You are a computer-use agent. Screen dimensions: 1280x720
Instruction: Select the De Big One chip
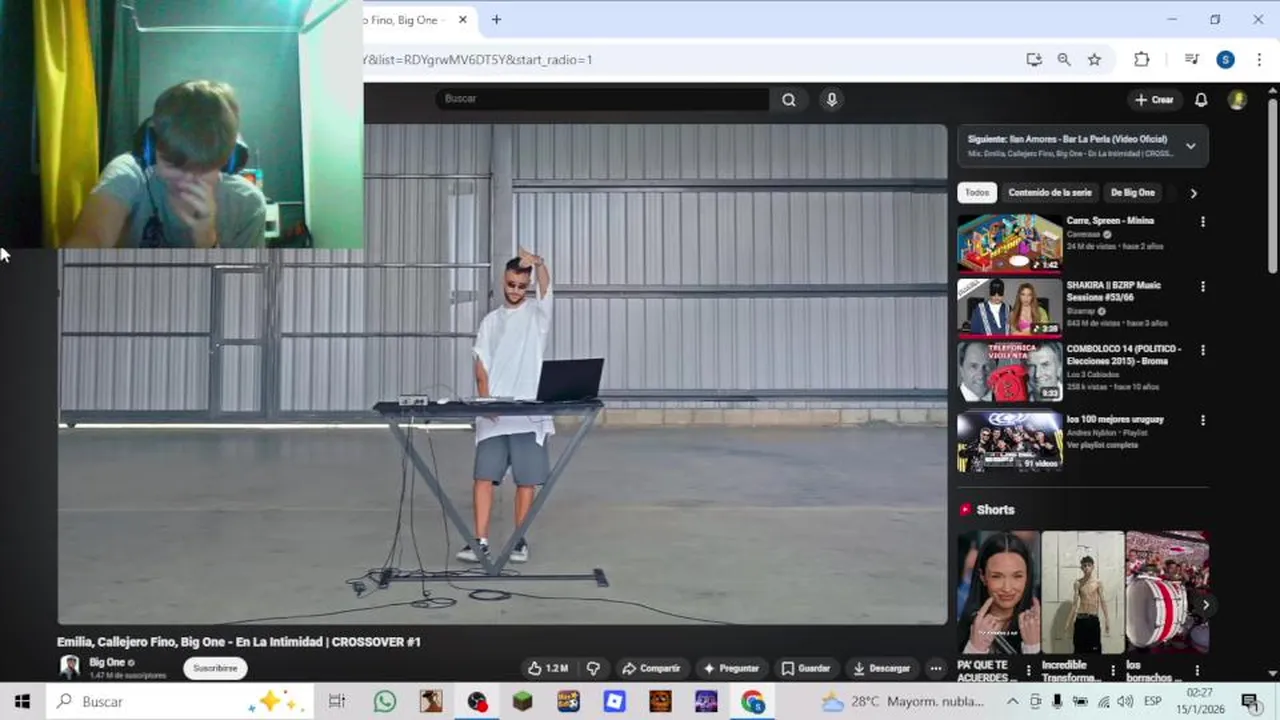[x=1132, y=192]
